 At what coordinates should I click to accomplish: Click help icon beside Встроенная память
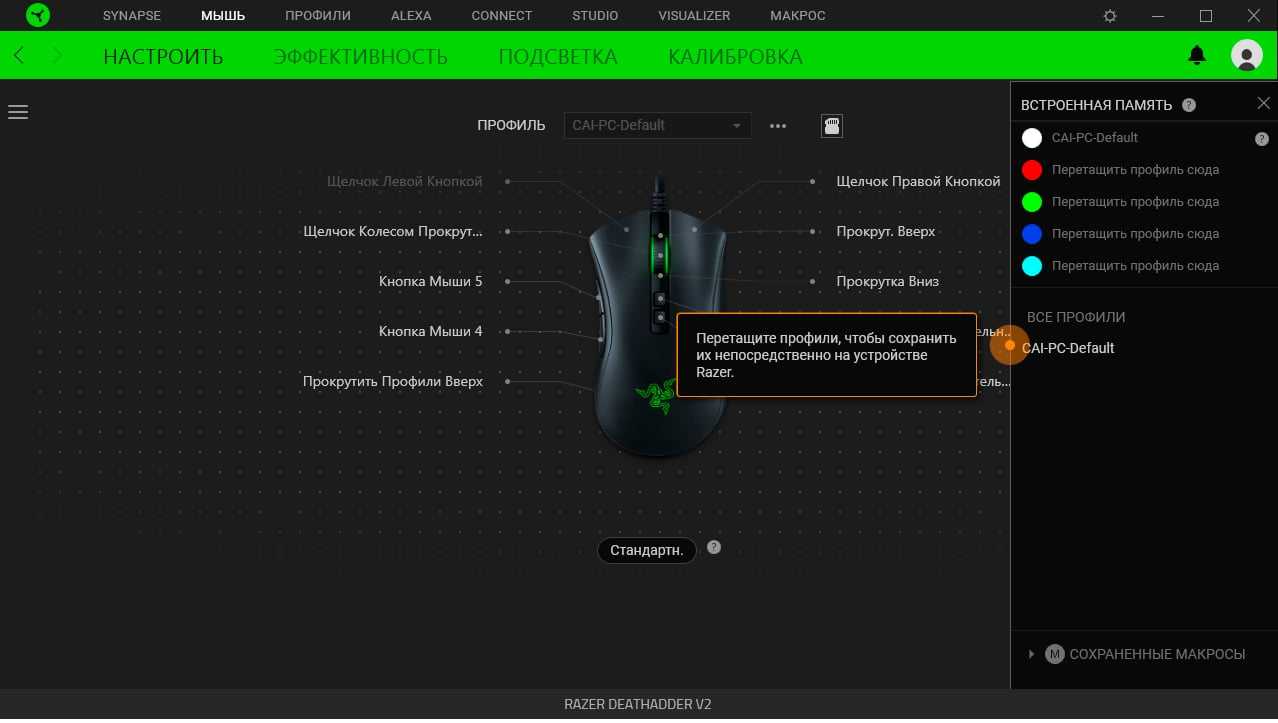tap(1189, 105)
